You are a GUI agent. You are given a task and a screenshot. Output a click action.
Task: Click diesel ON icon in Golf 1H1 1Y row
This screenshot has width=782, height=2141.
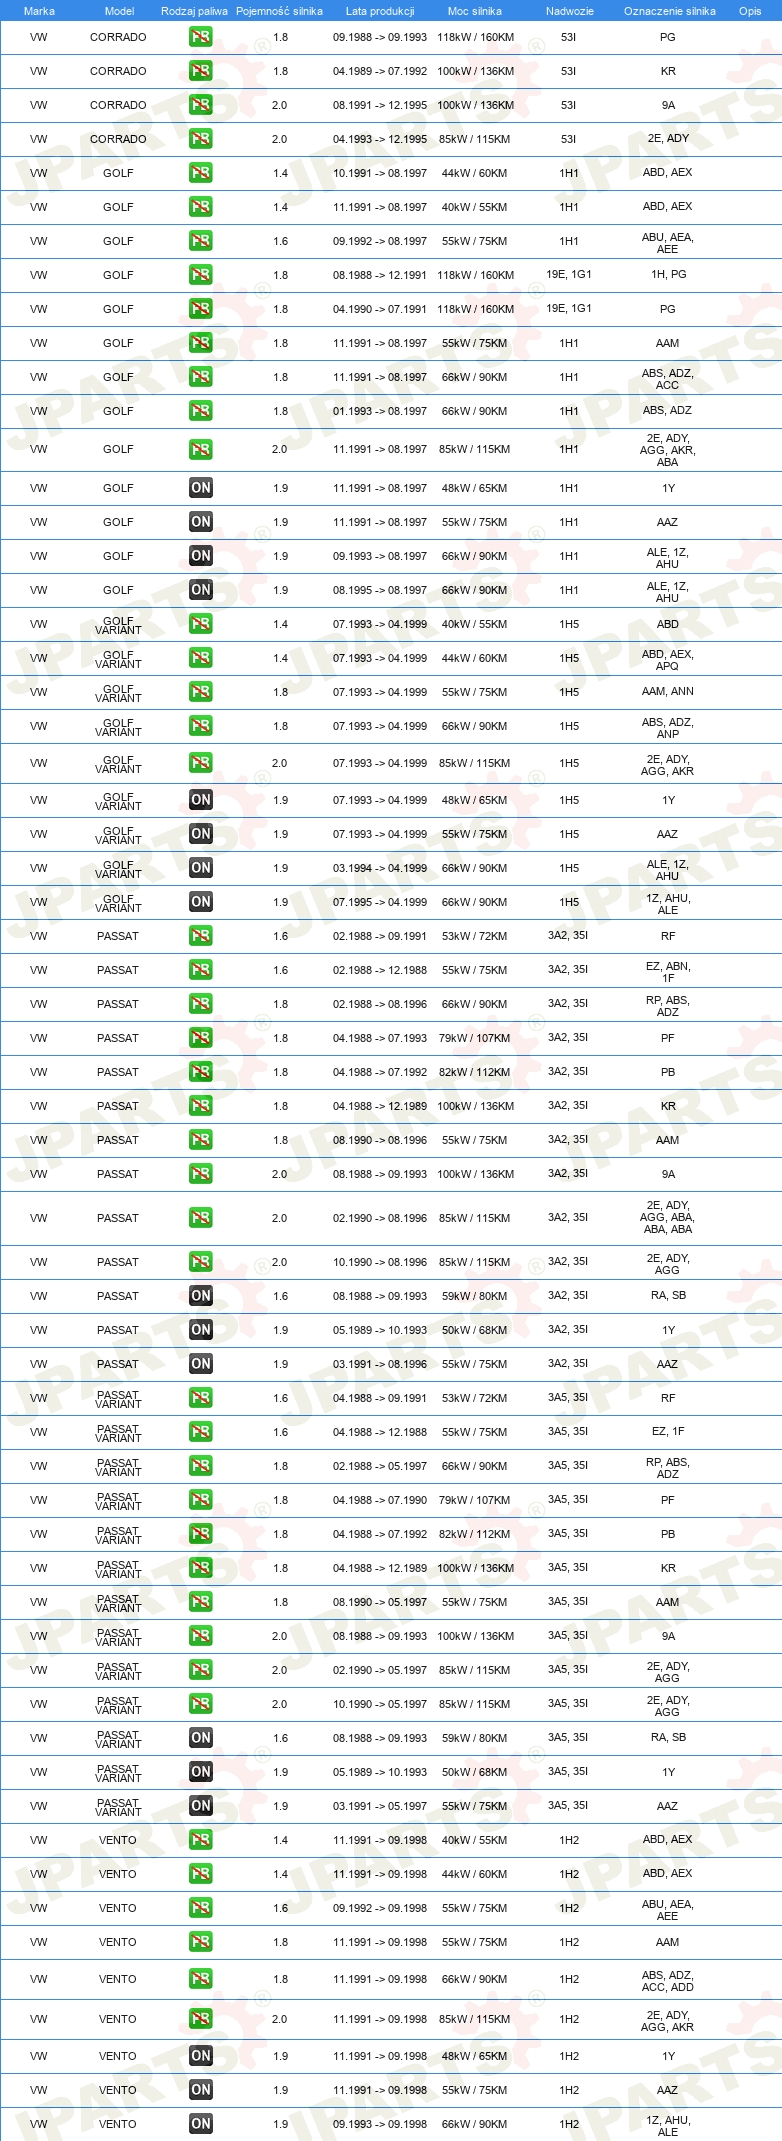click(x=200, y=488)
